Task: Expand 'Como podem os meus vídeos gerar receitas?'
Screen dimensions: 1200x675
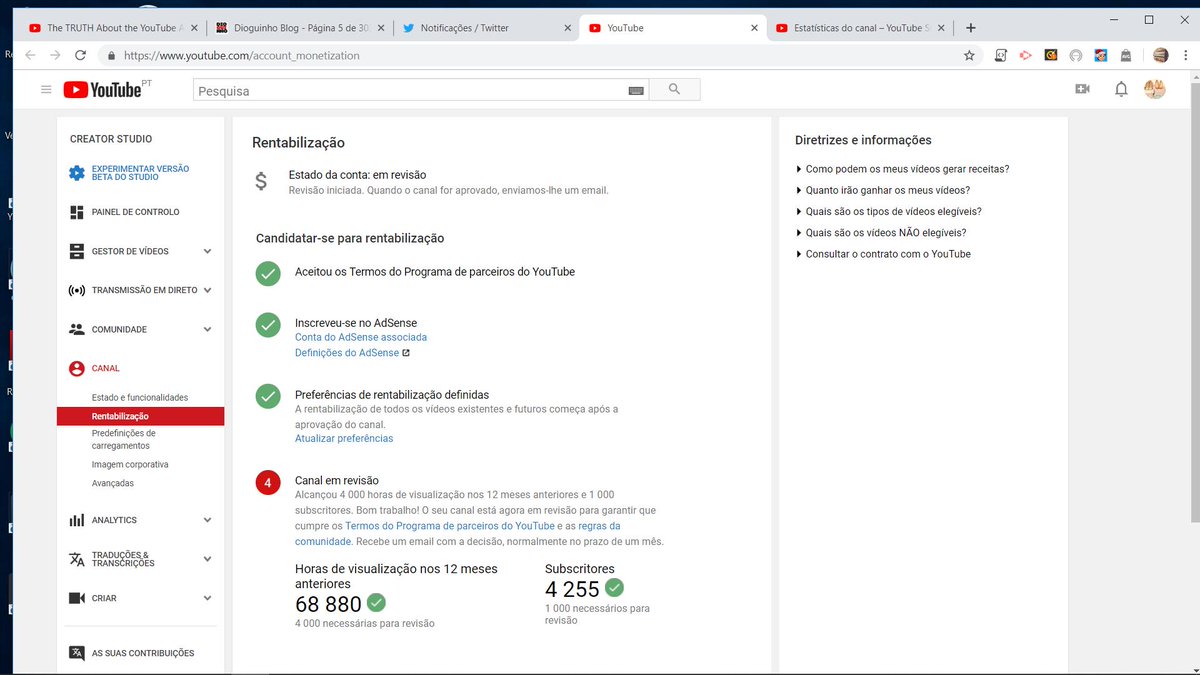Action: [902, 169]
